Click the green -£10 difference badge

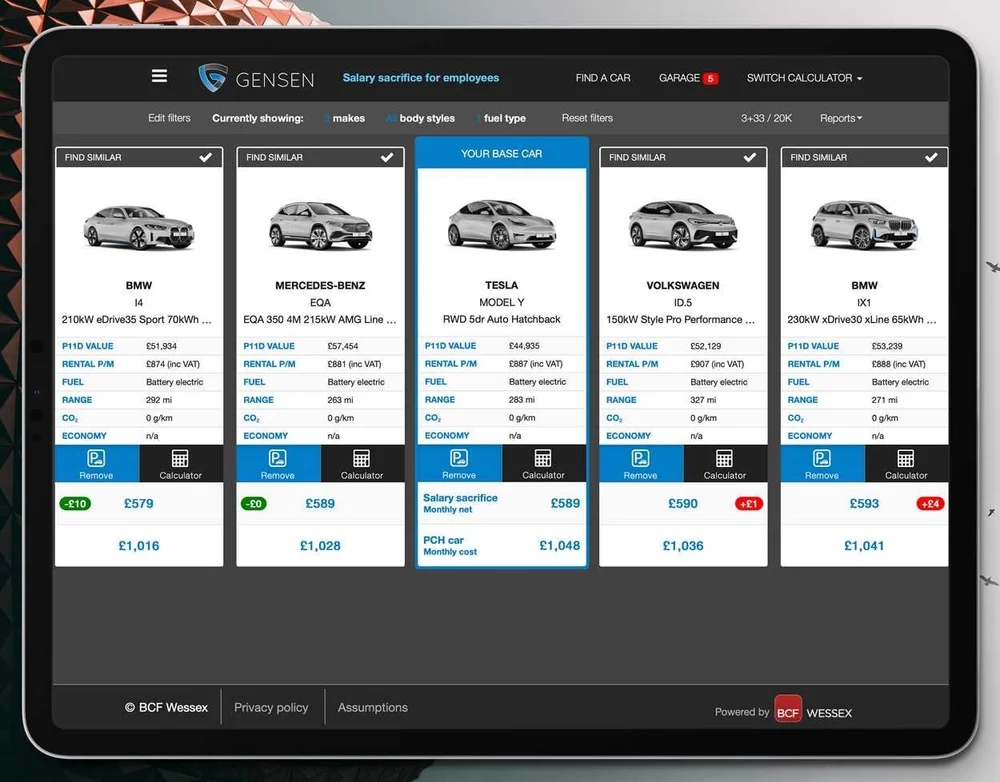click(75, 504)
